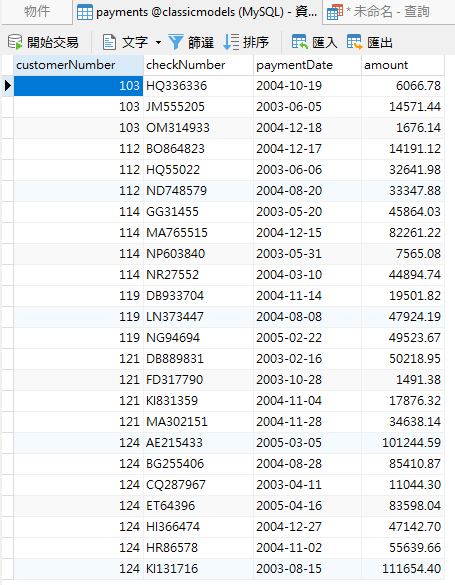Screen dimensions: 455x585
Task: Select check number DB889831
Action: [198, 359]
